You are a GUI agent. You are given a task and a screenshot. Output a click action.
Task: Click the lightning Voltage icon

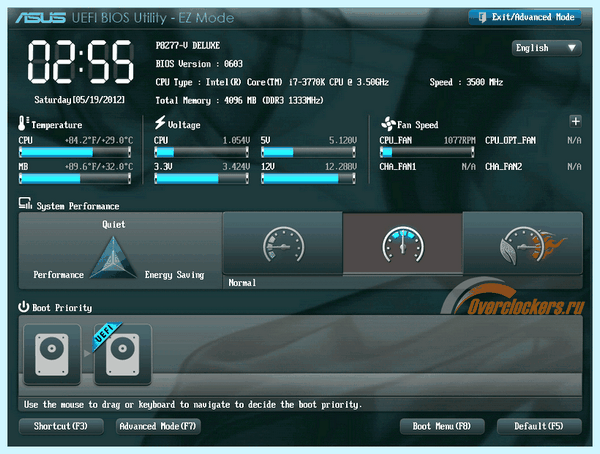click(x=160, y=122)
